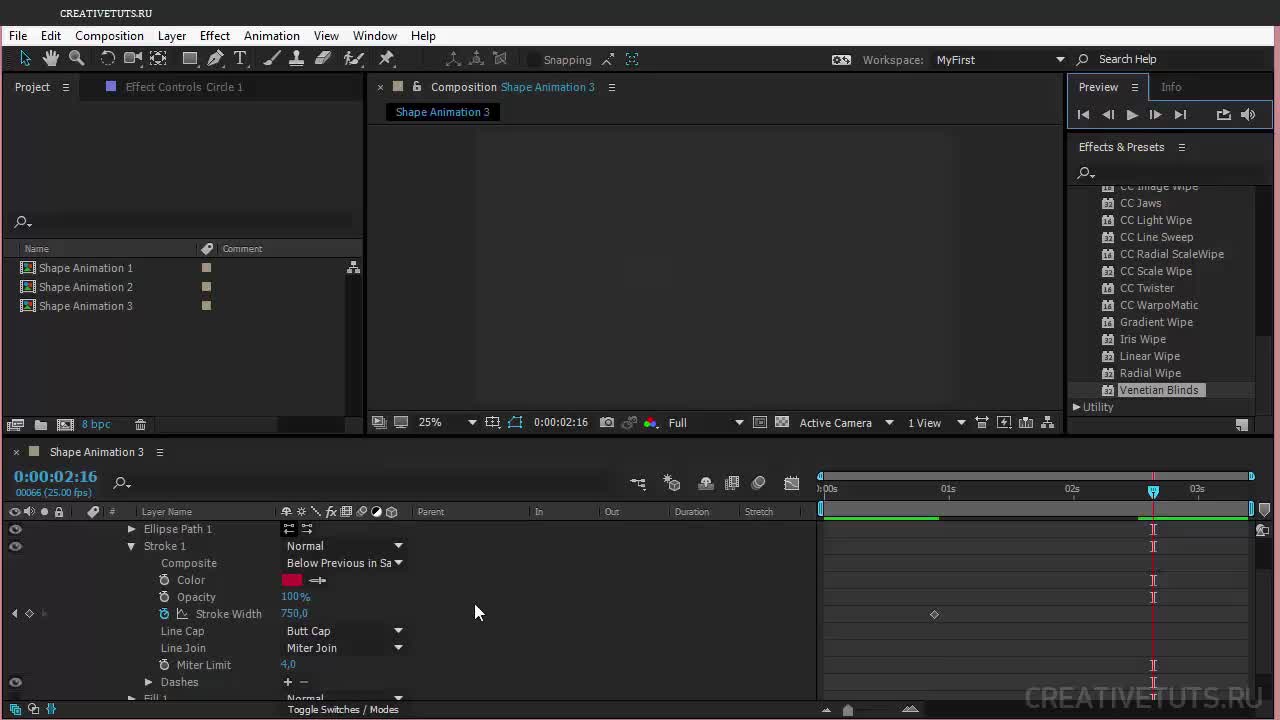
Task: Hide Dashes with its eye icon
Action: [15, 682]
